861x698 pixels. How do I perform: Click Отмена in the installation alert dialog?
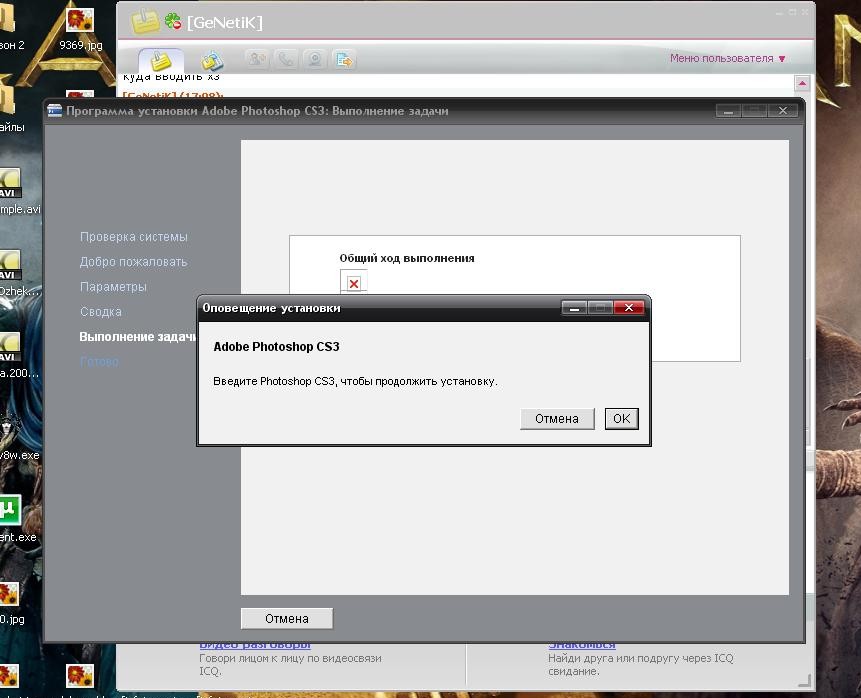click(x=557, y=418)
